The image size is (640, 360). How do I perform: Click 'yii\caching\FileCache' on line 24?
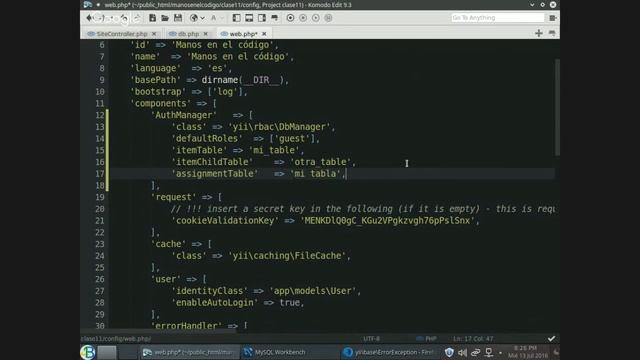tap(287, 256)
